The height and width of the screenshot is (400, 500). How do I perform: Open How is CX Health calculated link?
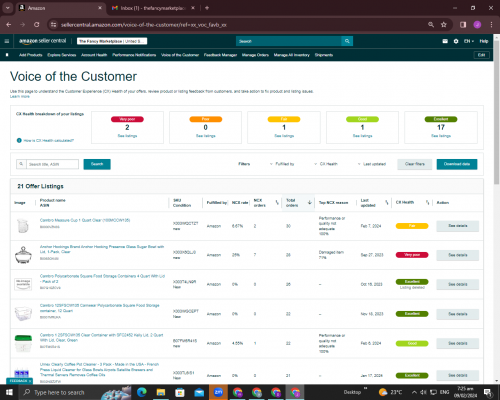coord(49,140)
